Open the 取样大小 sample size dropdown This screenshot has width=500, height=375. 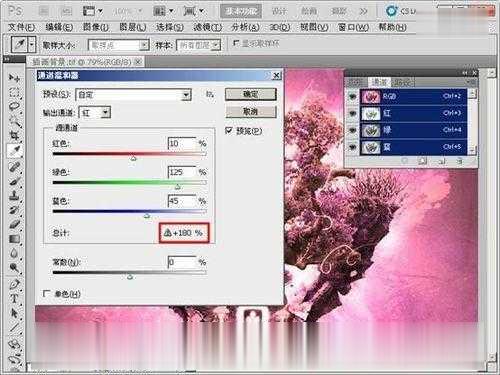pyautogui.click(x=144, y=45)
